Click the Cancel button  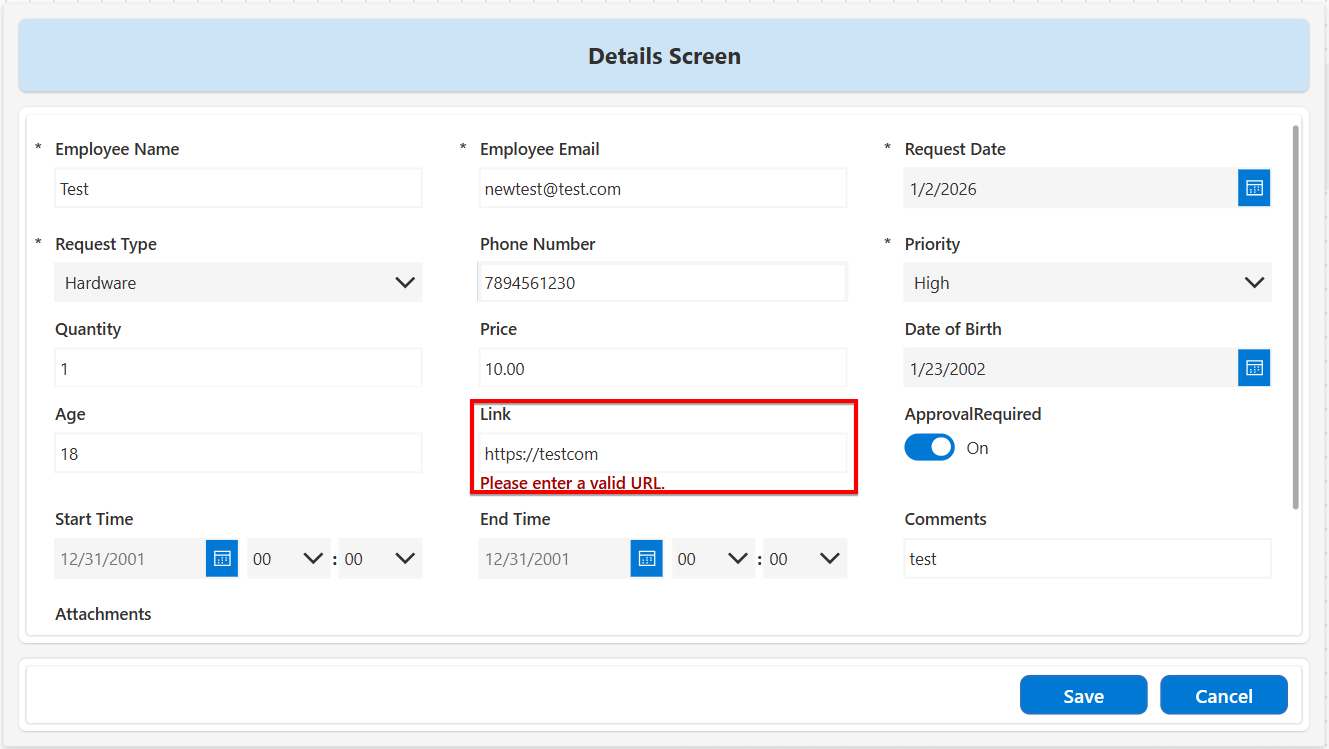1223,696
